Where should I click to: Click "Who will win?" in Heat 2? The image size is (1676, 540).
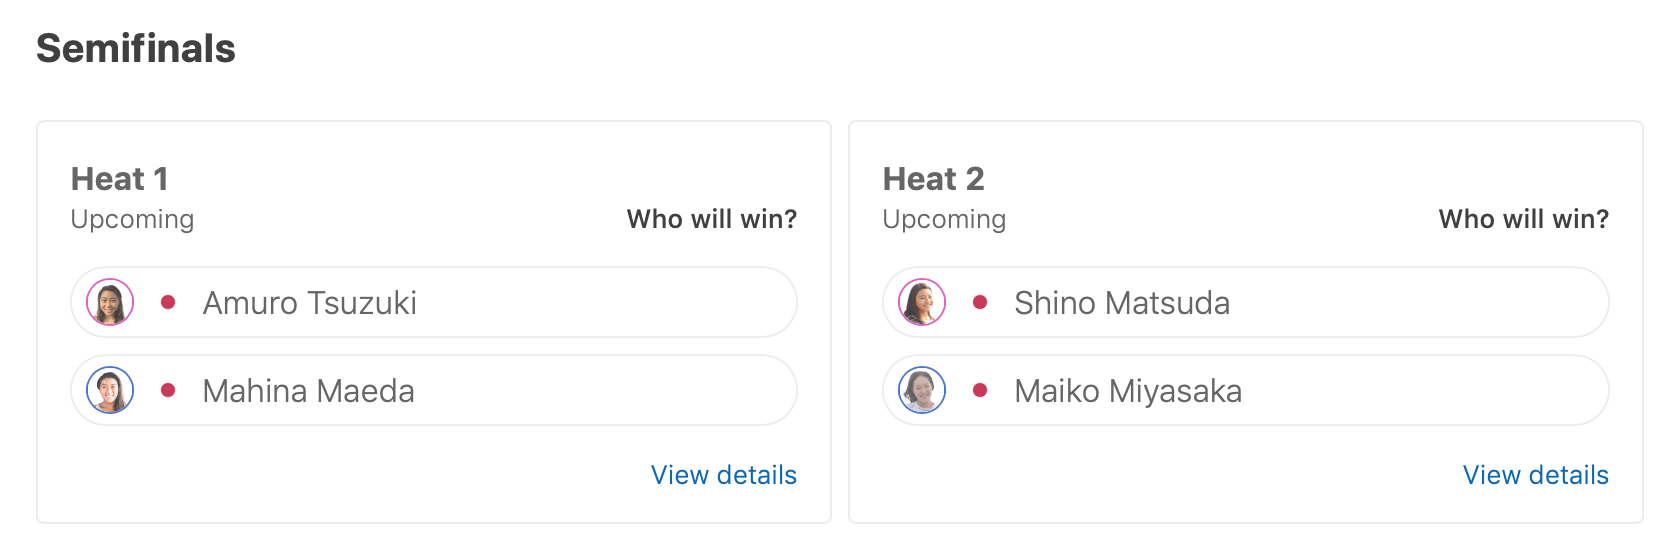pyautogui.click(x=1523, y=219)
